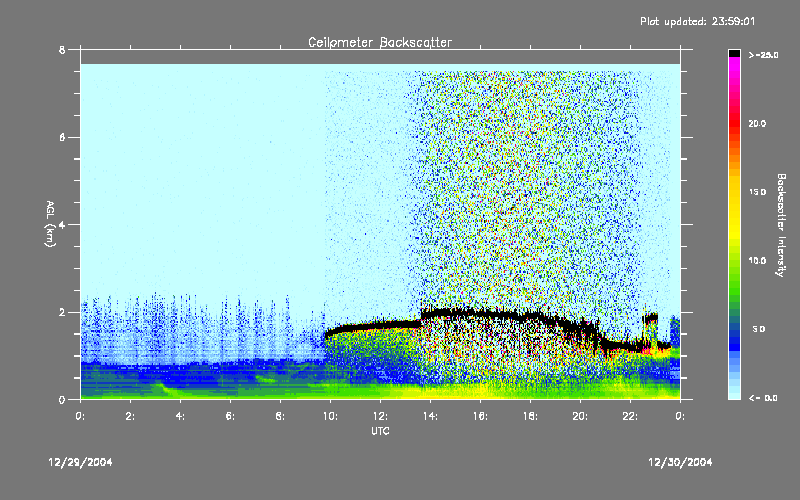
Task: Click the "10:" UTC hour tick label
Action: pyautogui.click(x=330, y=416)
